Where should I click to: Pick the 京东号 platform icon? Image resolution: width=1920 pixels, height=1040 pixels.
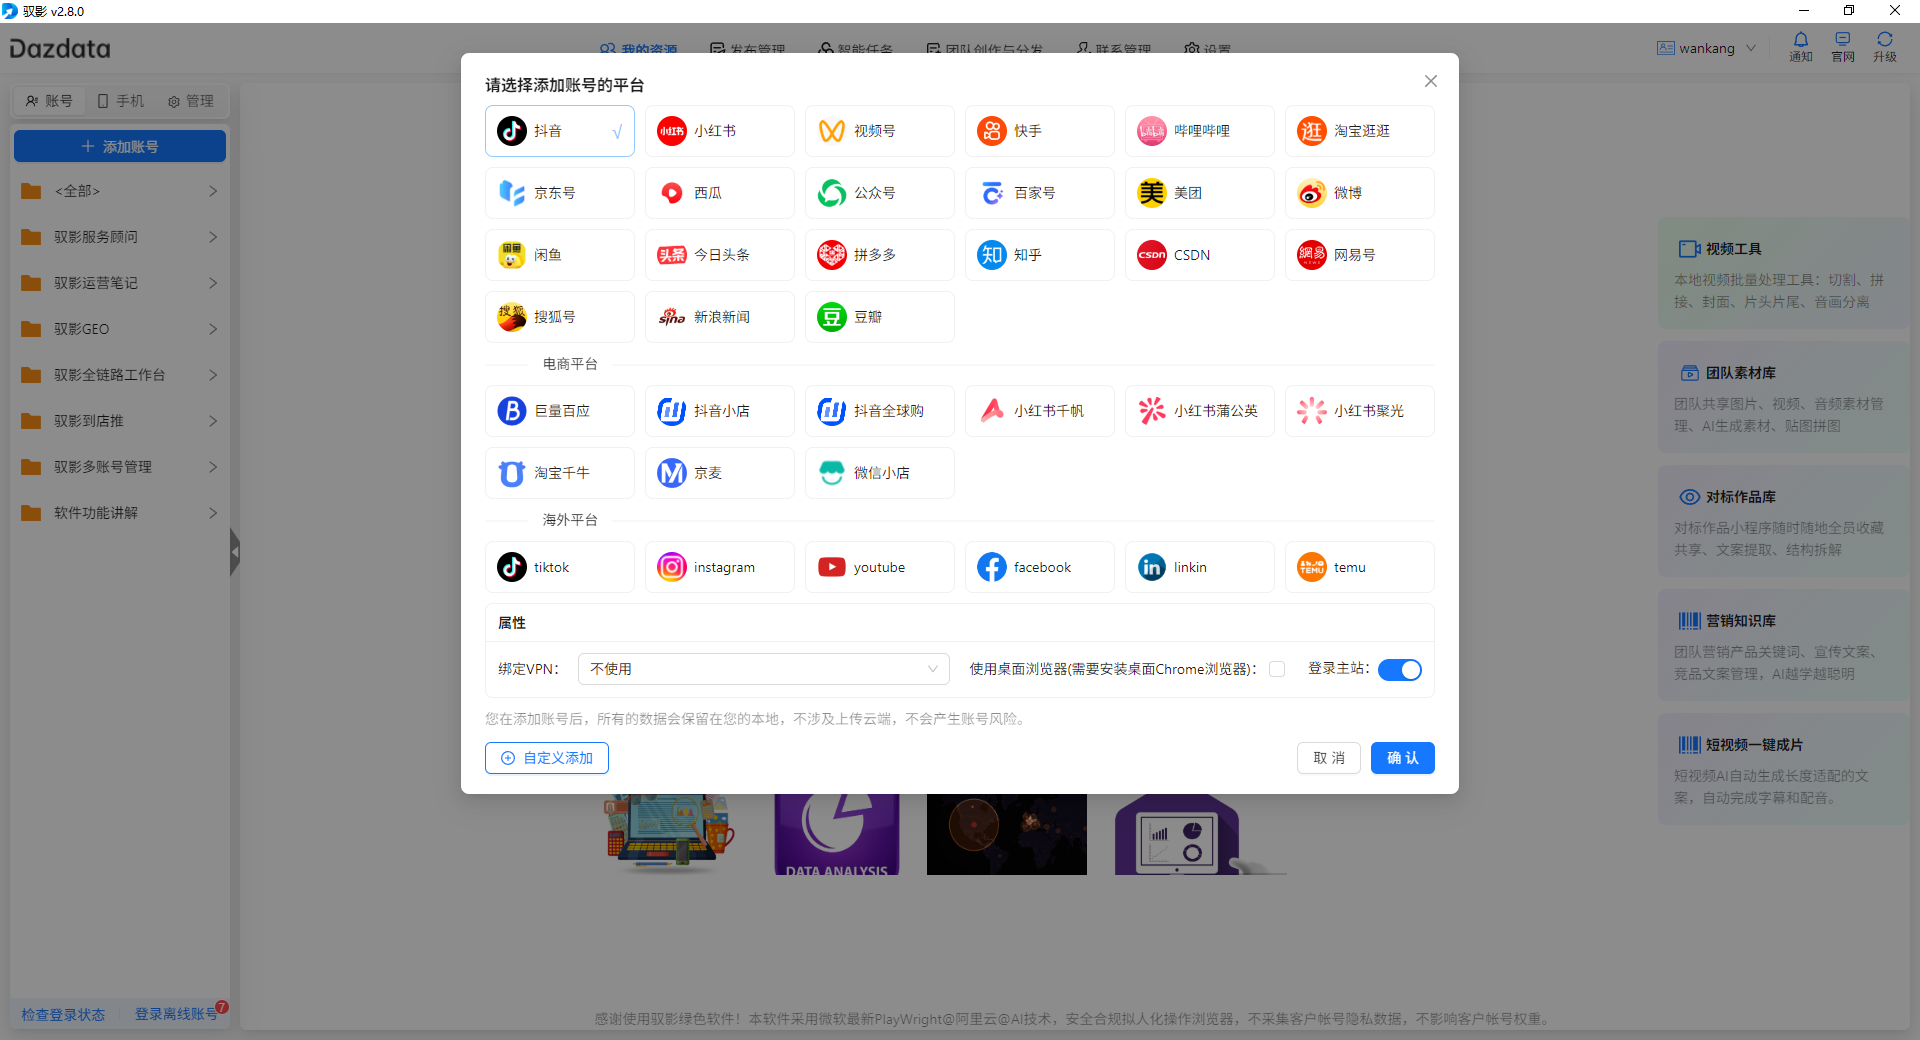pyautogui.click(x=512, y=193)
